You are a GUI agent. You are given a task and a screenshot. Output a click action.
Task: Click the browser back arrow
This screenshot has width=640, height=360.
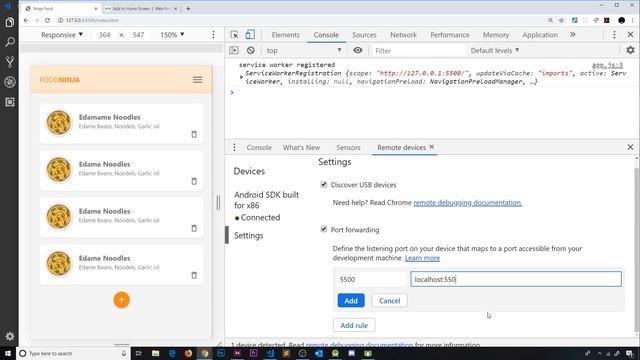(26, 20)
